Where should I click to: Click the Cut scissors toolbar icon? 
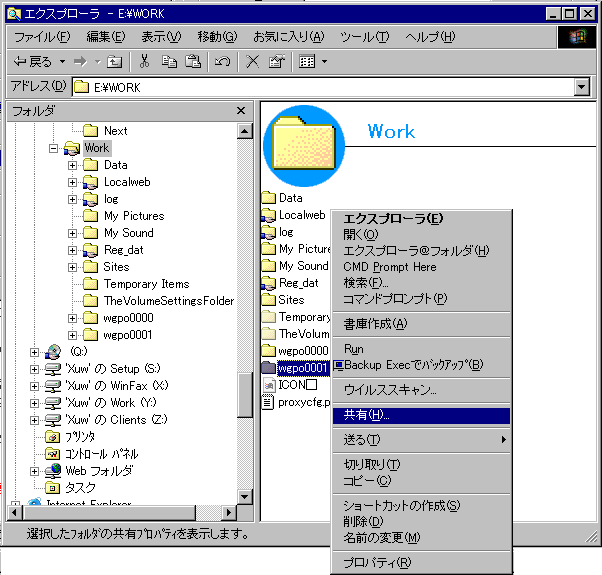pos(145,62)
